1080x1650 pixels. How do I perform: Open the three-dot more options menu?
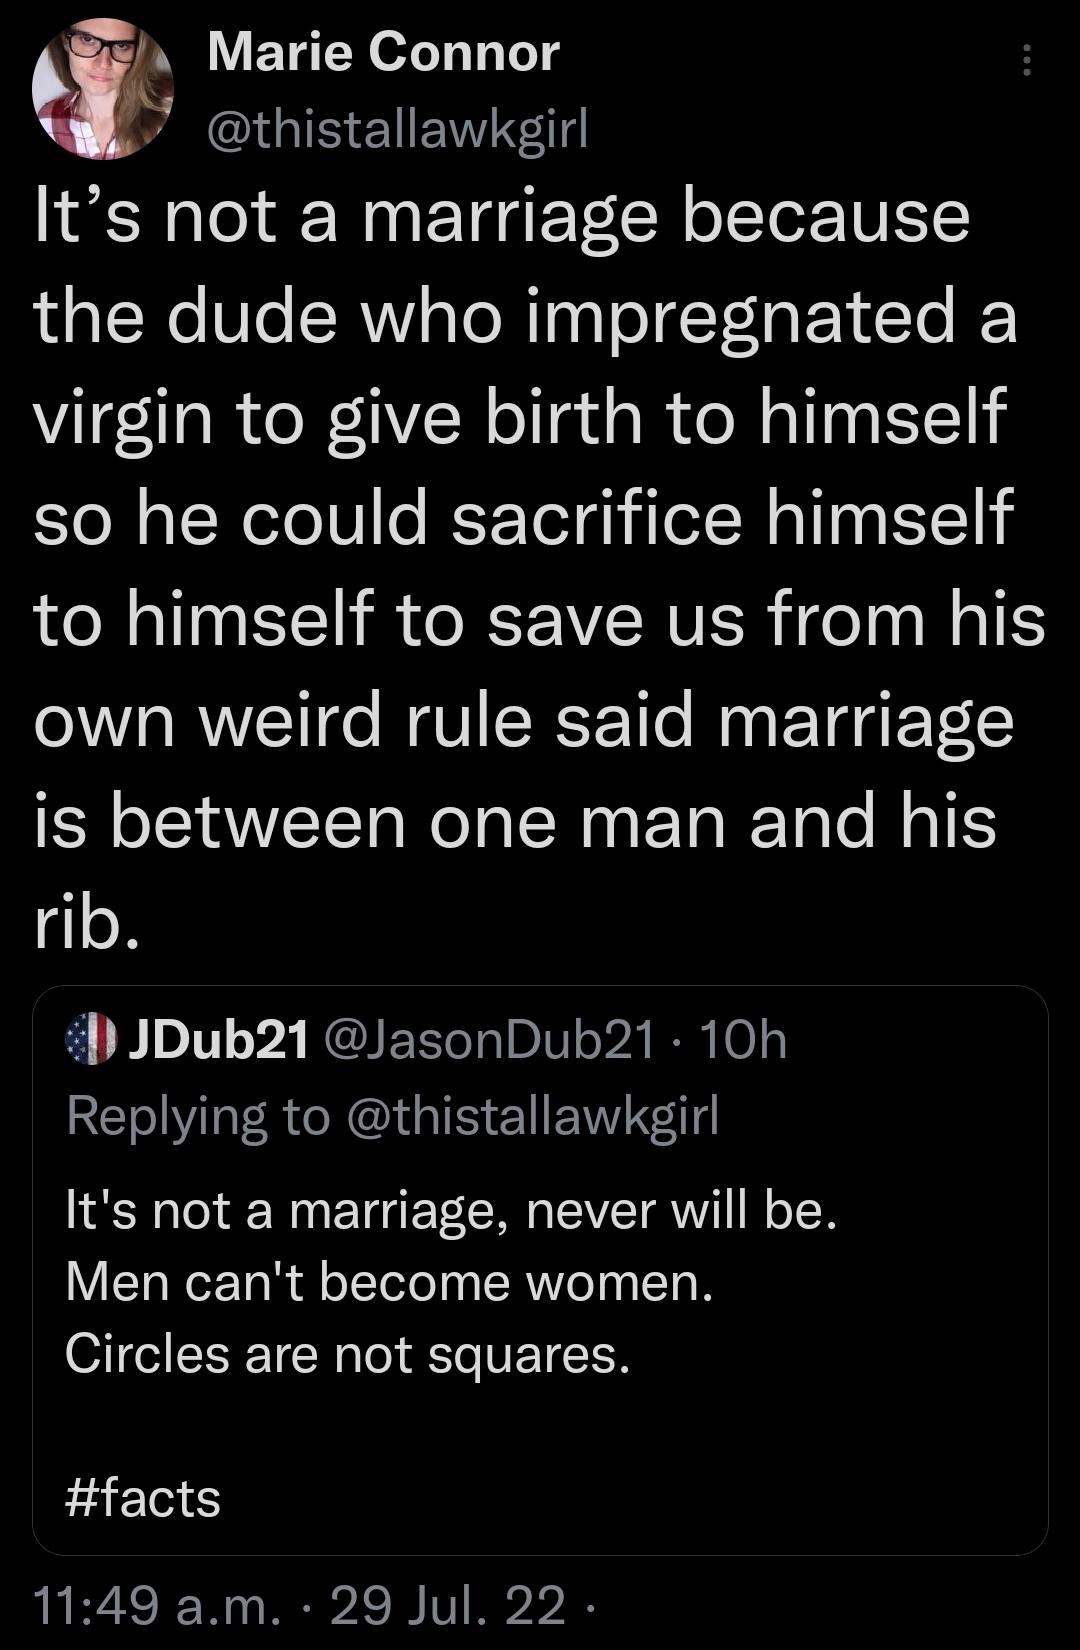(x=1025, y=61)
